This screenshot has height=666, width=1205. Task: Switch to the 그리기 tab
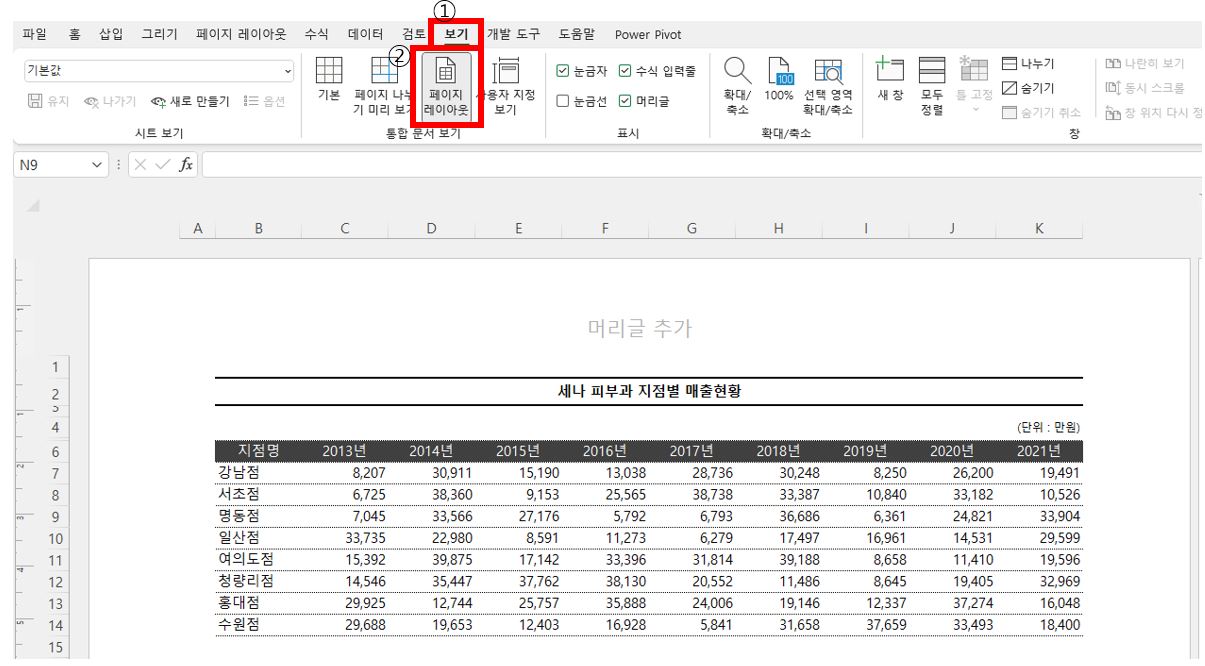click(159, 34)
